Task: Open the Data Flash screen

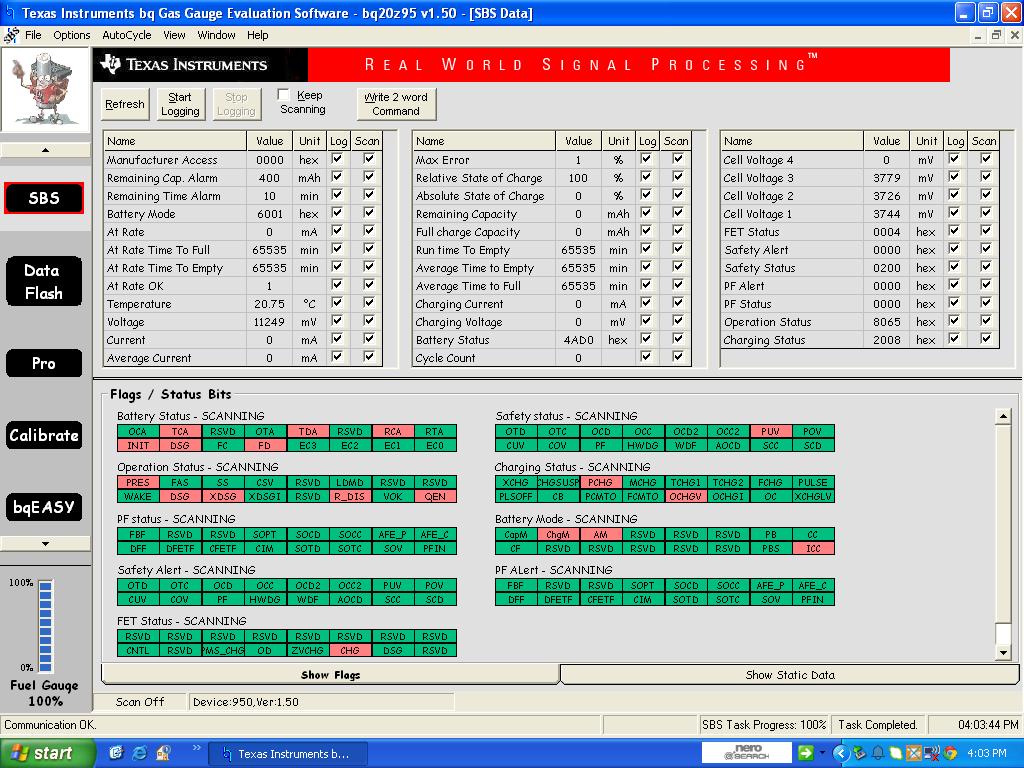Action: point(44,281)
